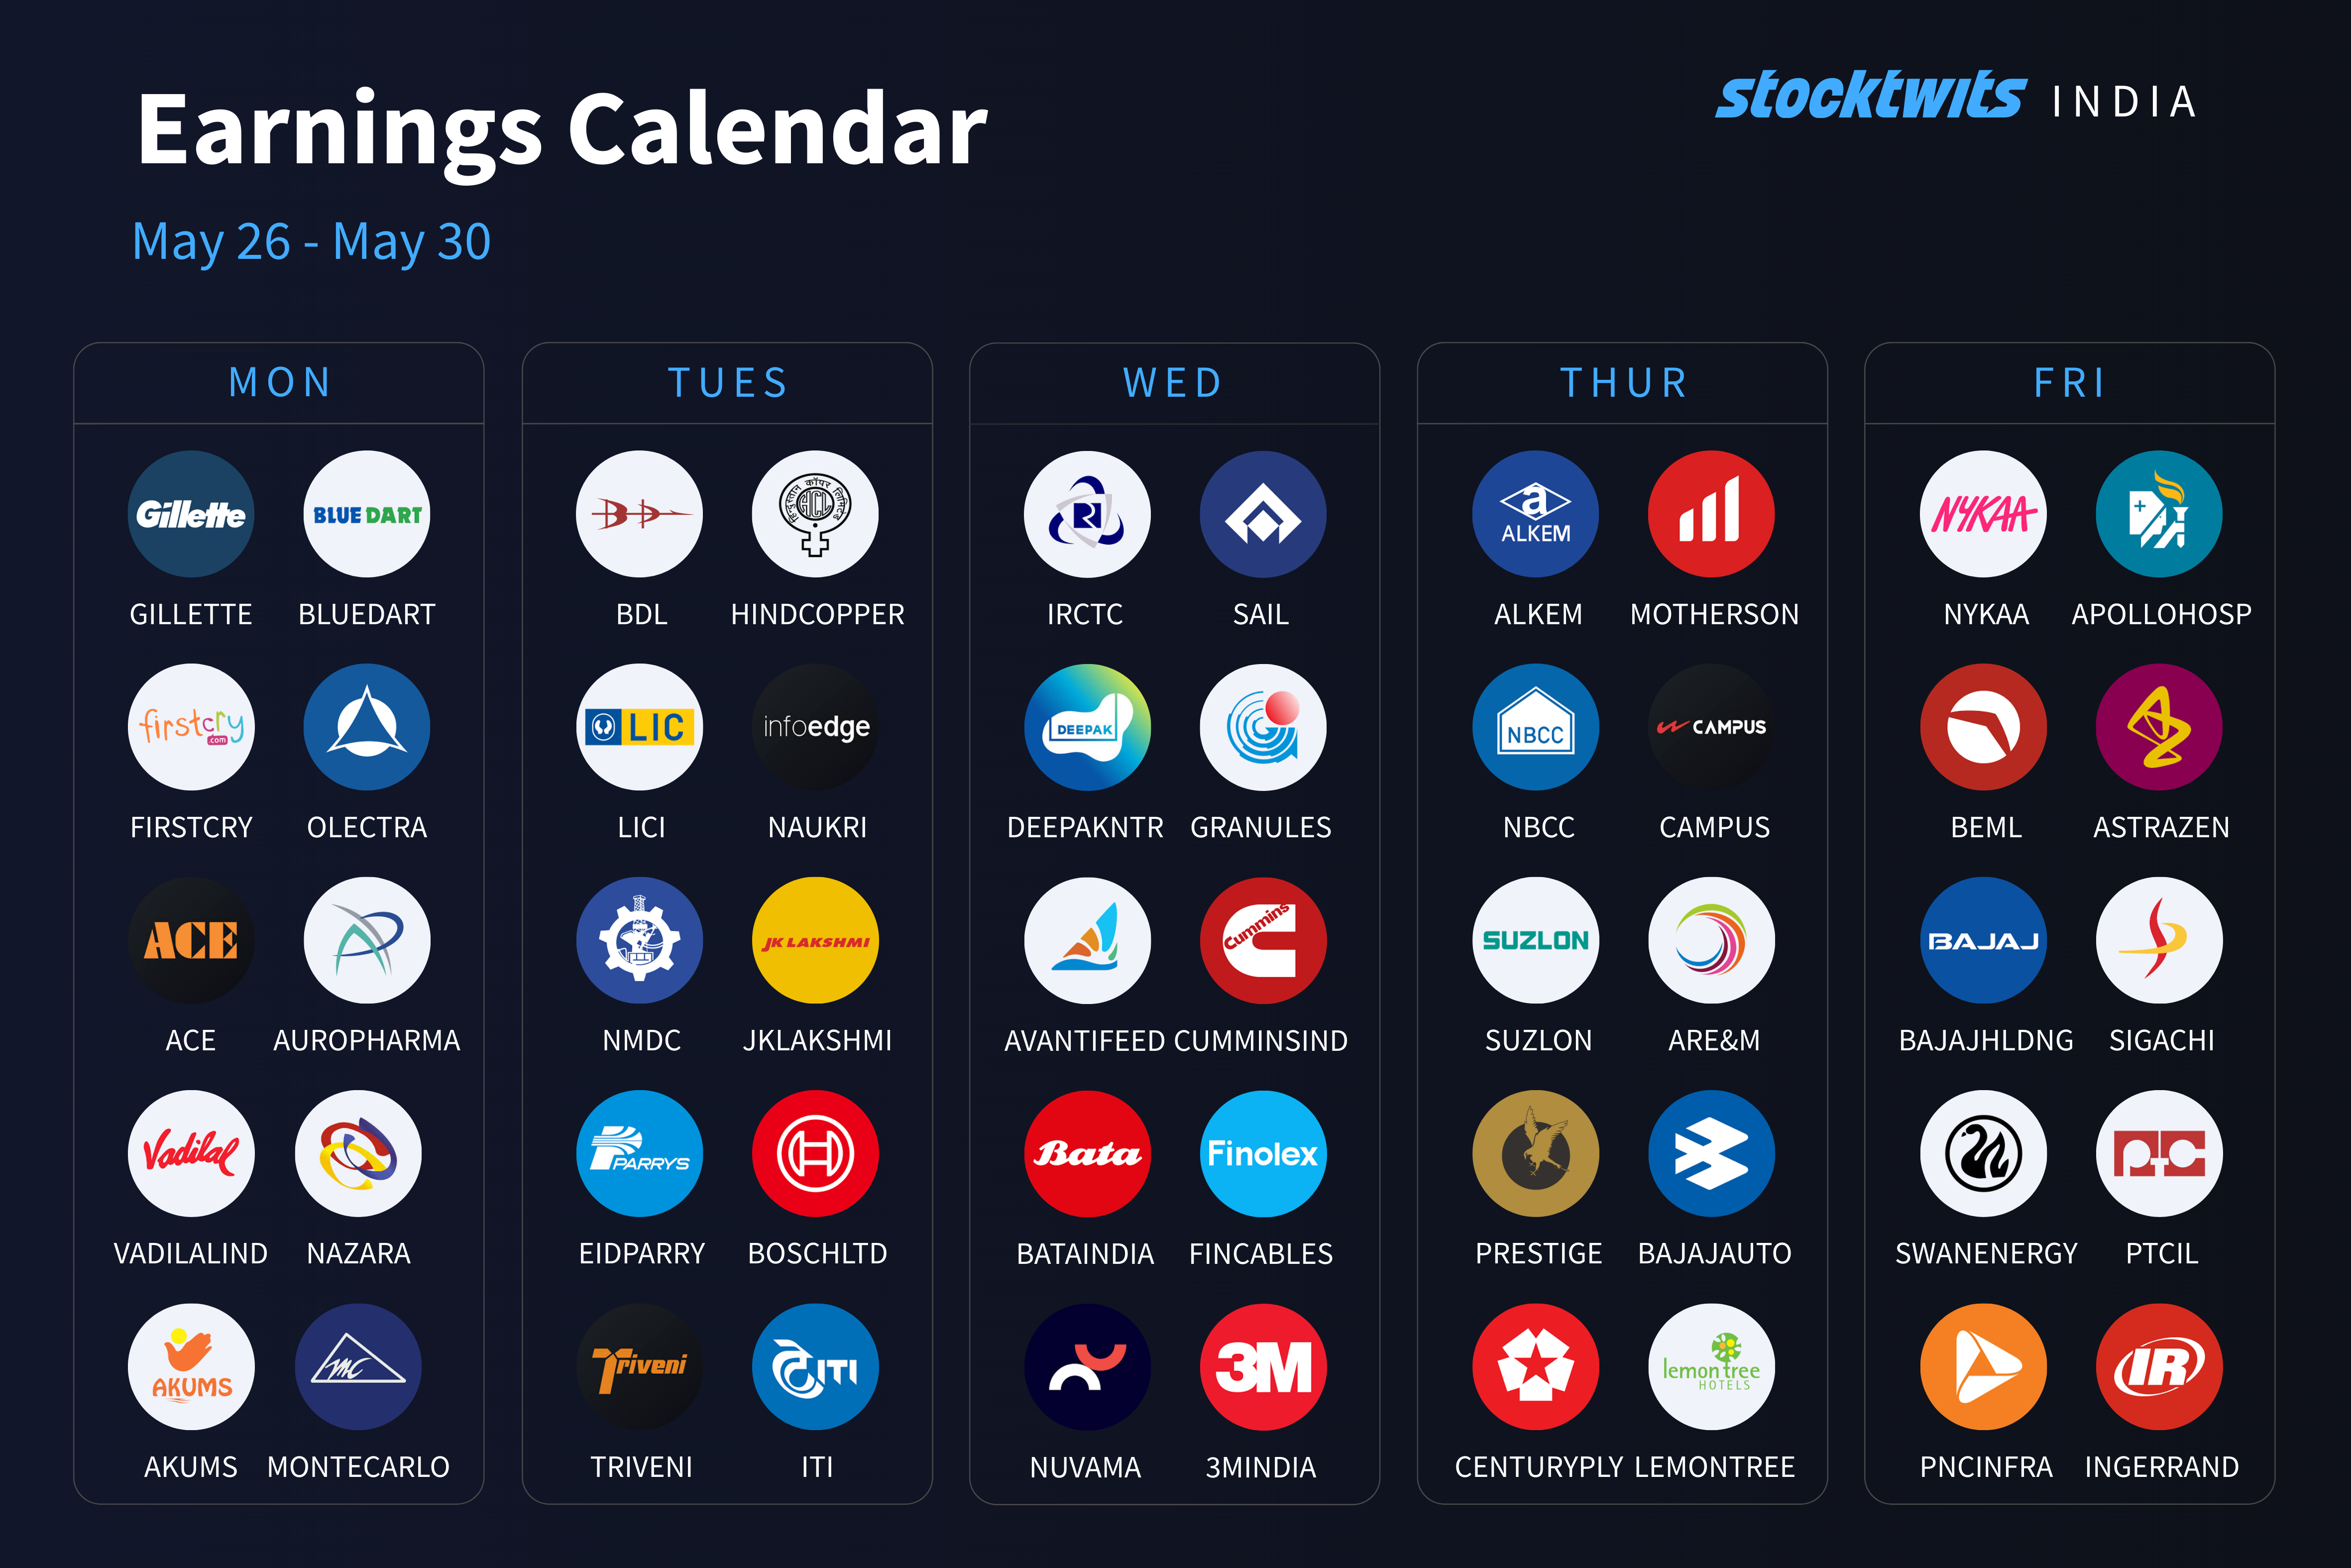Image resolution: width=2351 pixels, height=1568 pixels.
Task: Click the May 26 - May 30 date range
Action: 312,242
